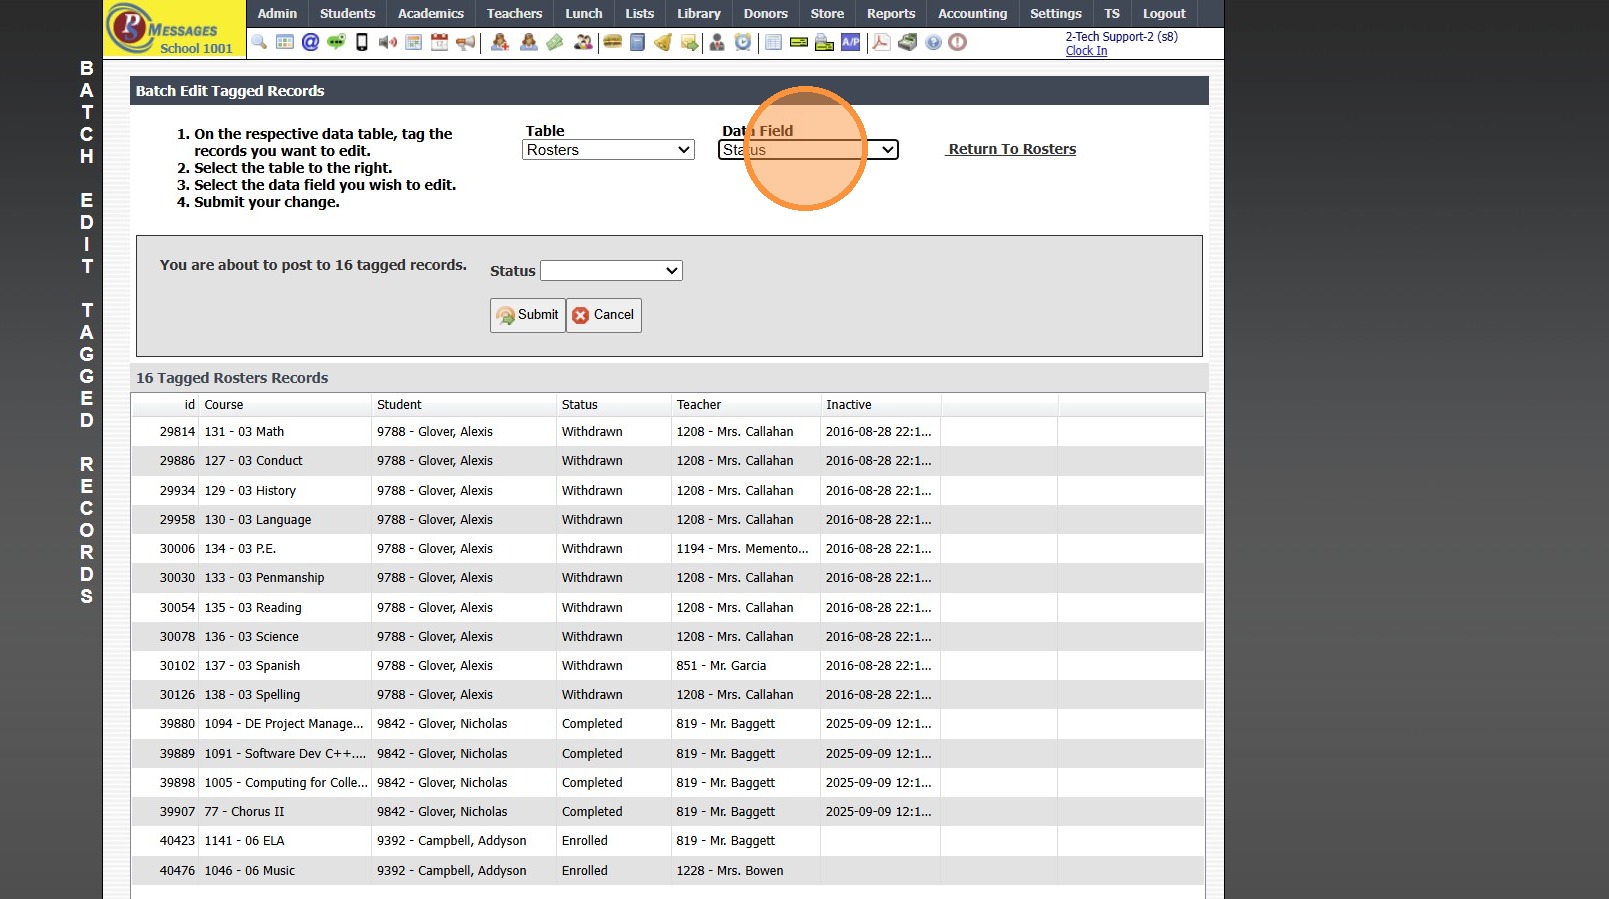The image size is (1609, 899).
Task: Open the red calendar date icon
Action: coord(440,42)
